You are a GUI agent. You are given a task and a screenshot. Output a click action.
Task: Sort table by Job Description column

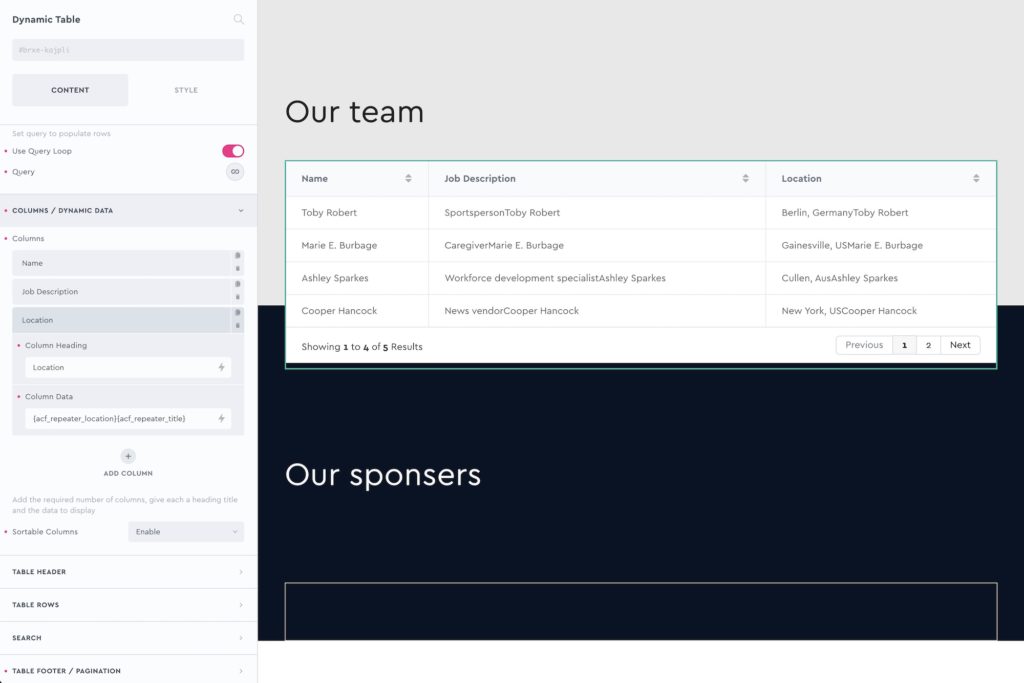(x=745, y=179)
